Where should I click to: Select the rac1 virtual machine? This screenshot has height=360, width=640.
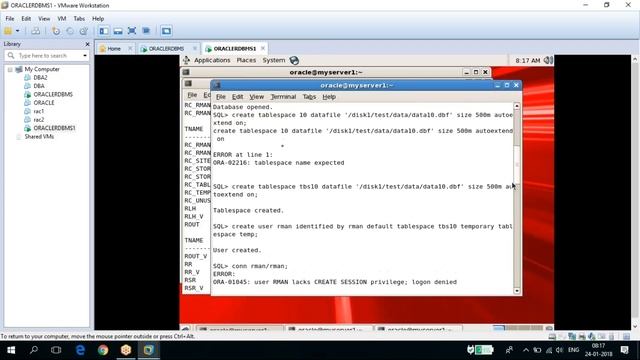tap(38, 111)
